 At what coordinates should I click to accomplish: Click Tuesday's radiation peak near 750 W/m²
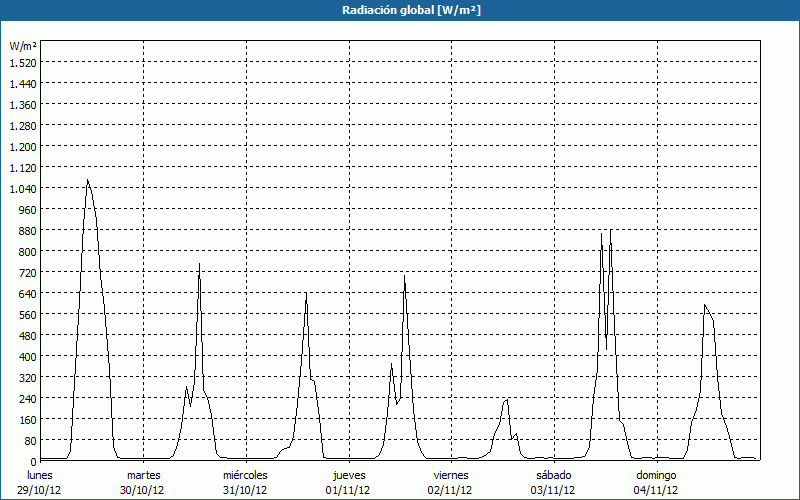(199, 264)
